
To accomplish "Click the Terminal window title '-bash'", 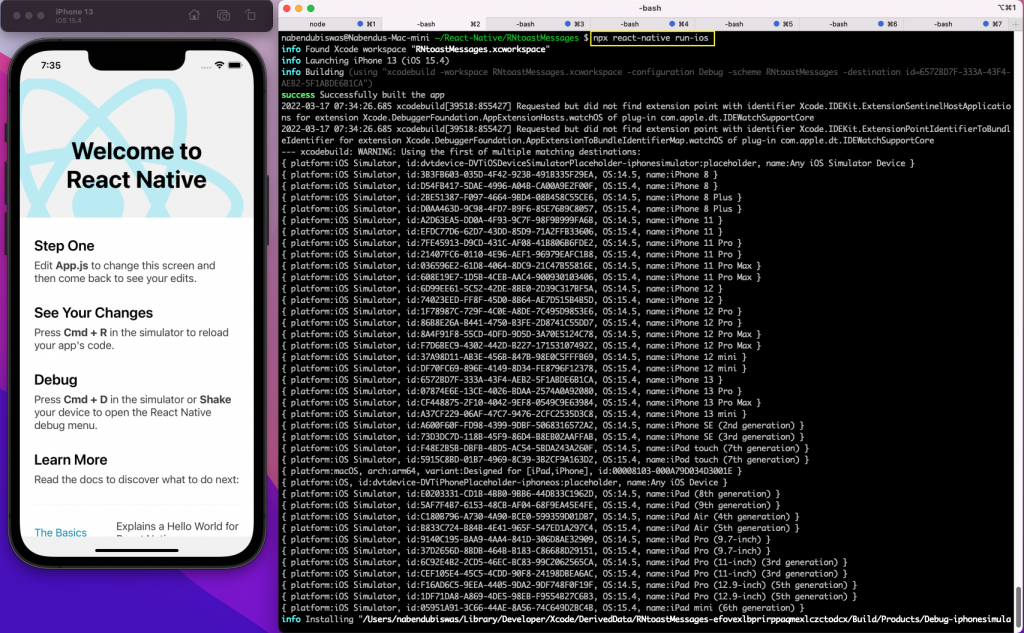I will pos(650,8).
